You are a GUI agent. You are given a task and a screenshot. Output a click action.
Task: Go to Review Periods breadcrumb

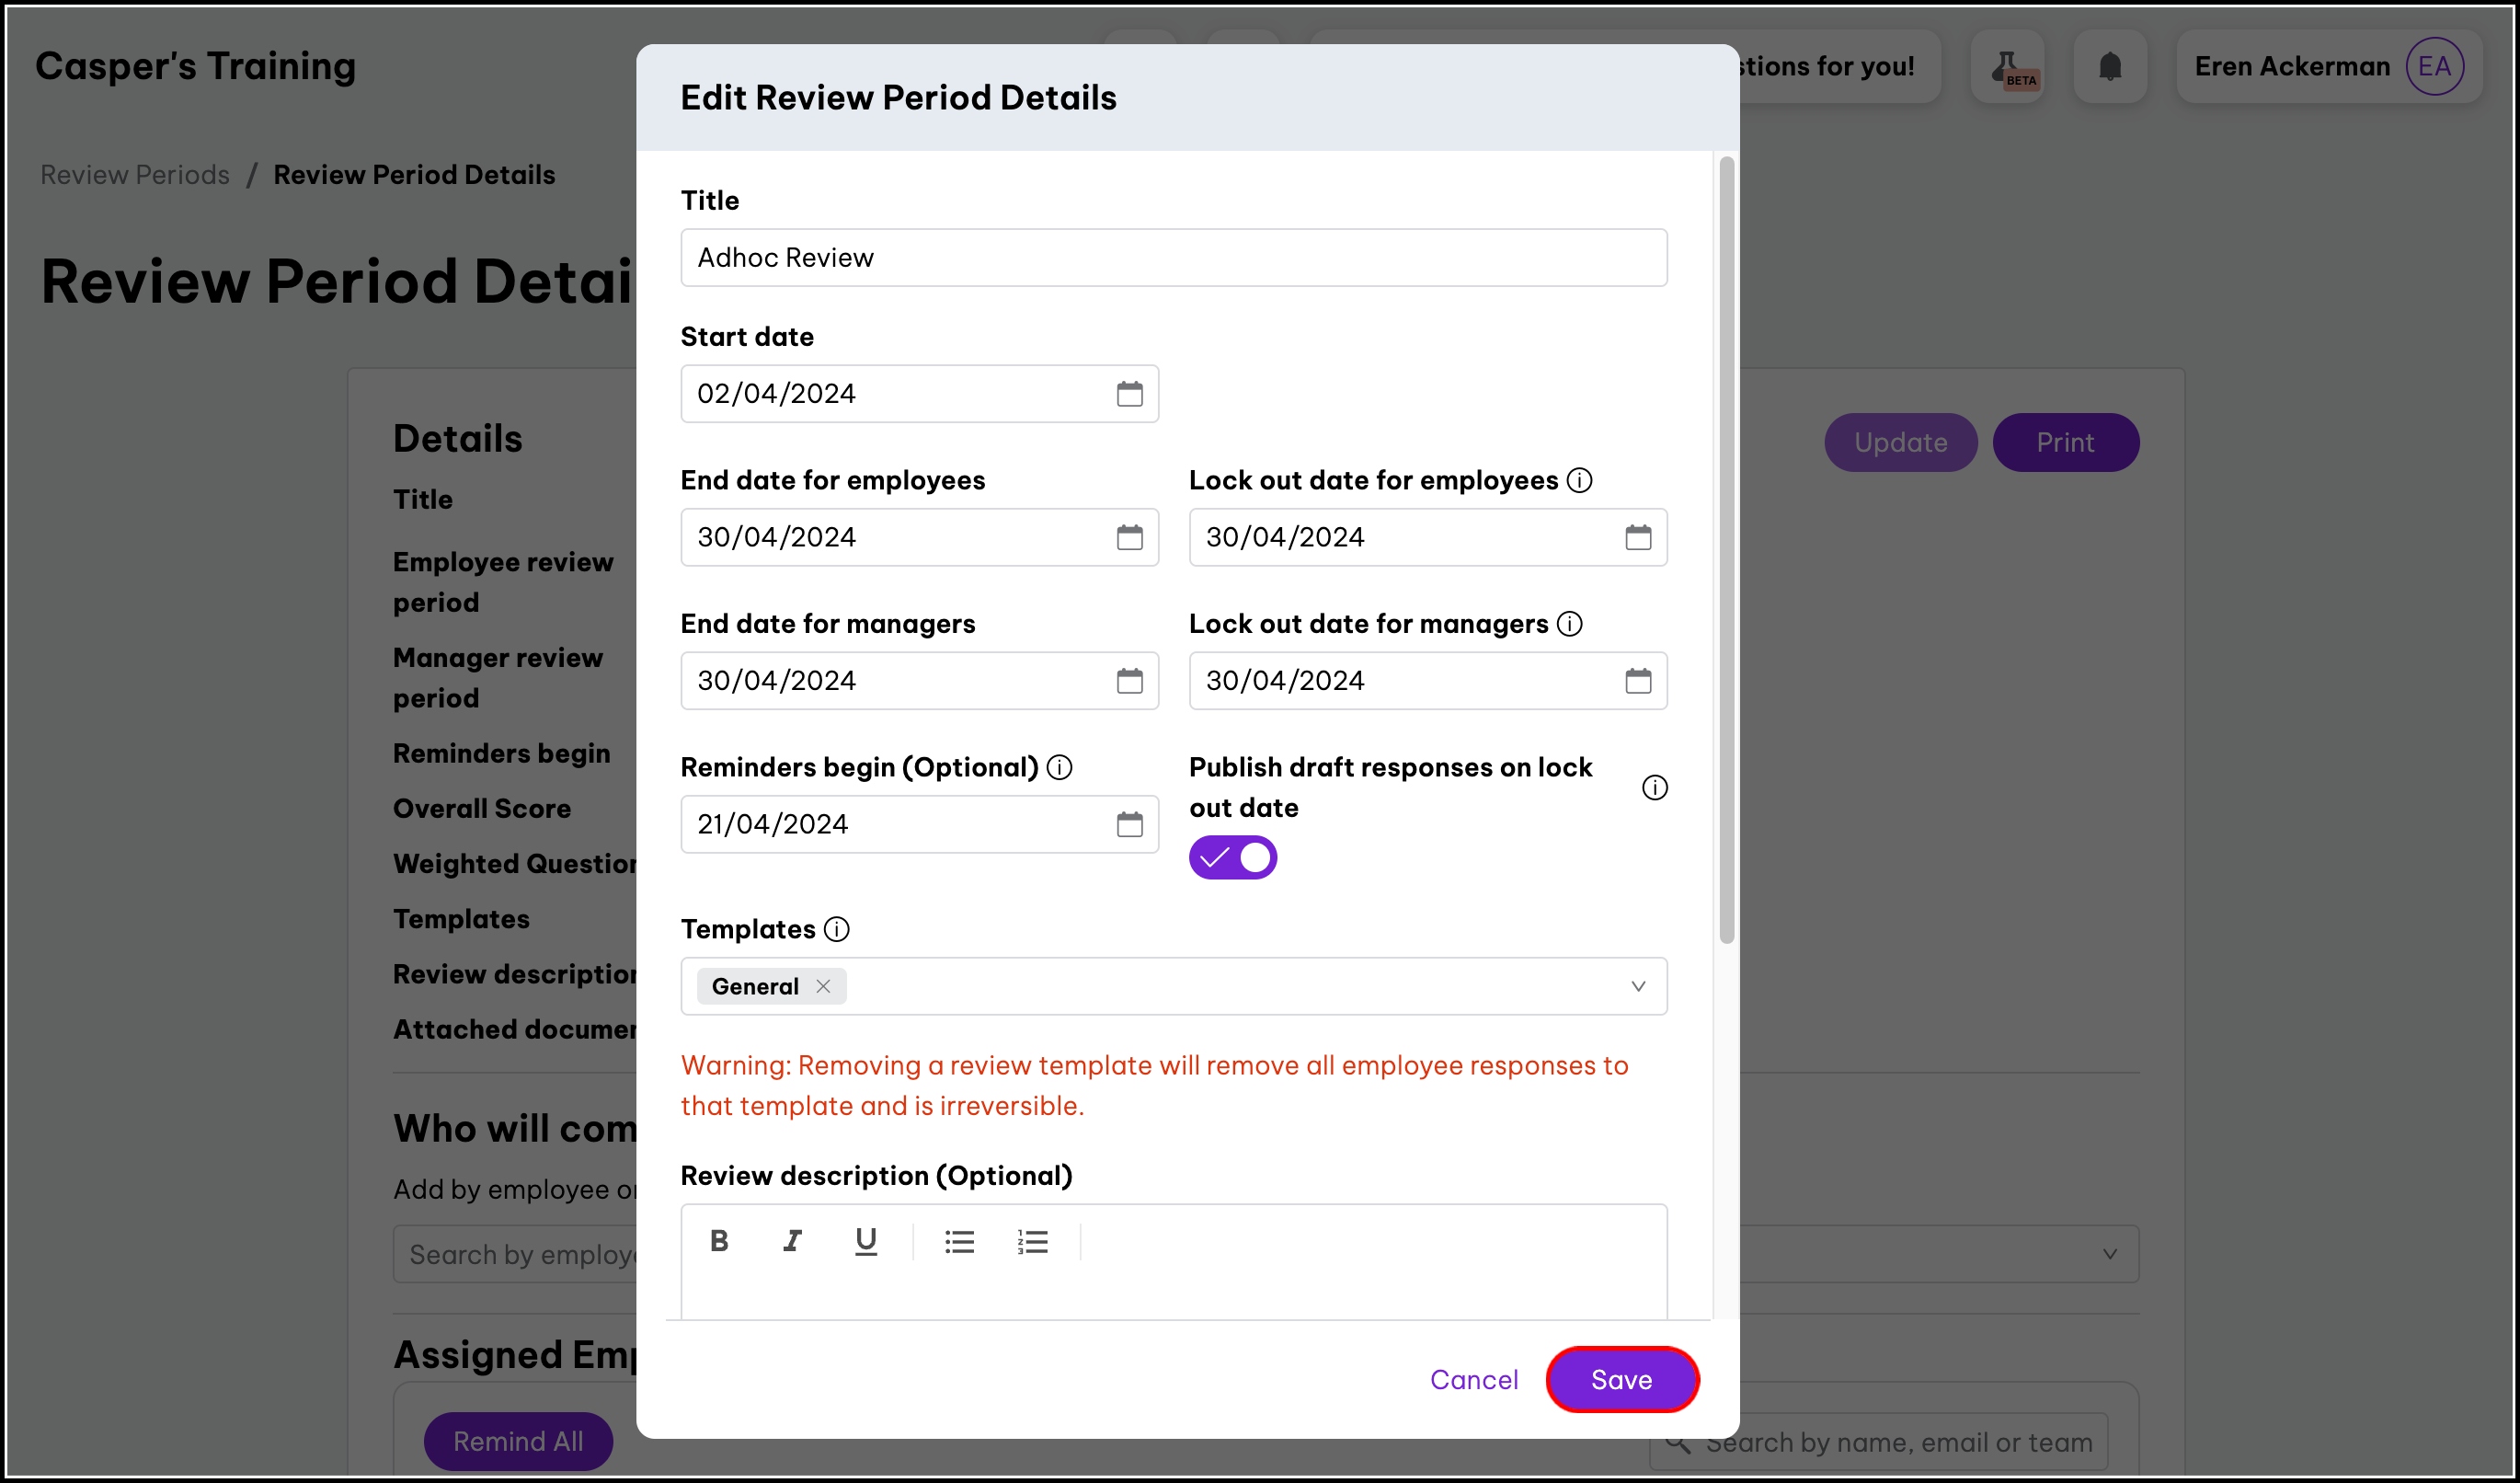[x=135, y=175]
